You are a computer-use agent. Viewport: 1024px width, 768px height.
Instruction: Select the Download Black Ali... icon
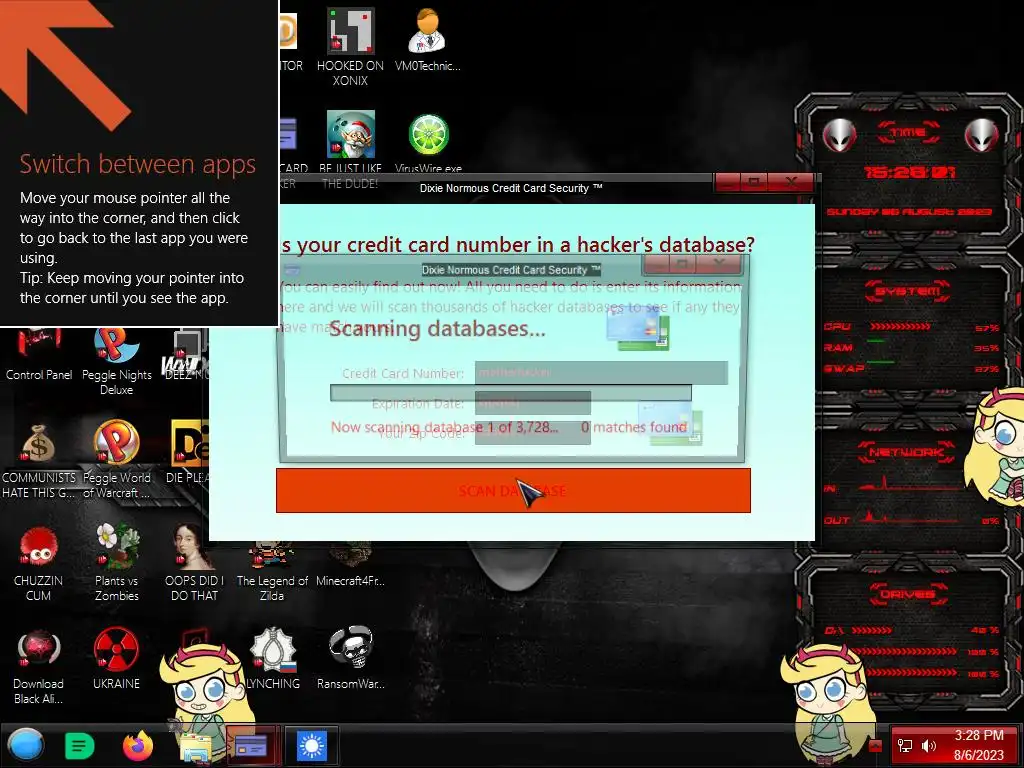pyautogui.click(x=39, y=650)
